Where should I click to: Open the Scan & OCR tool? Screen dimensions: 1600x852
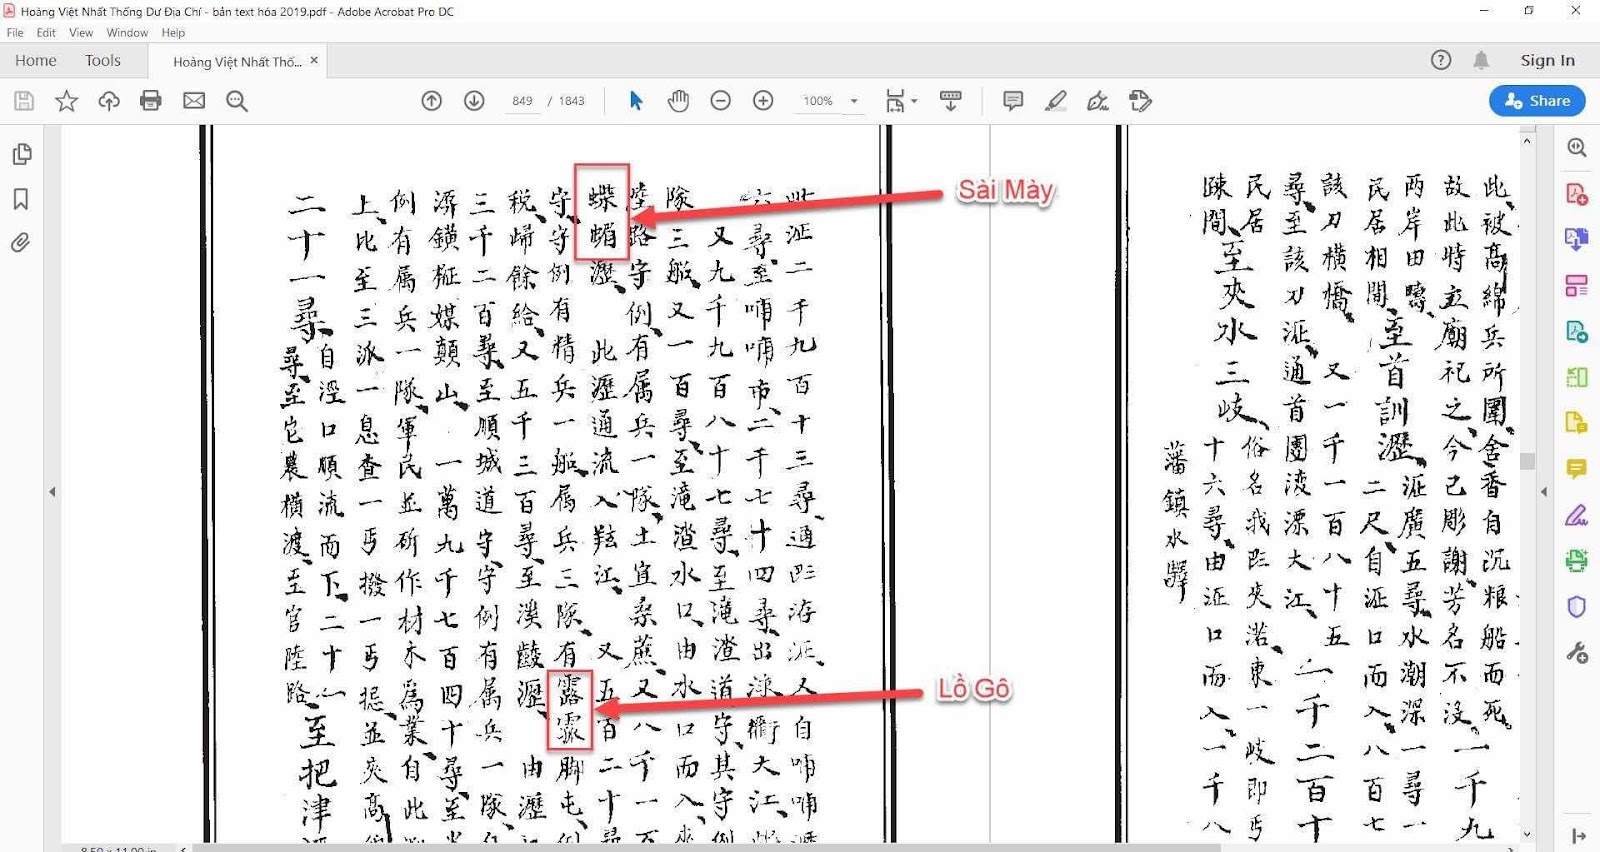click(x=1577, y=561)
